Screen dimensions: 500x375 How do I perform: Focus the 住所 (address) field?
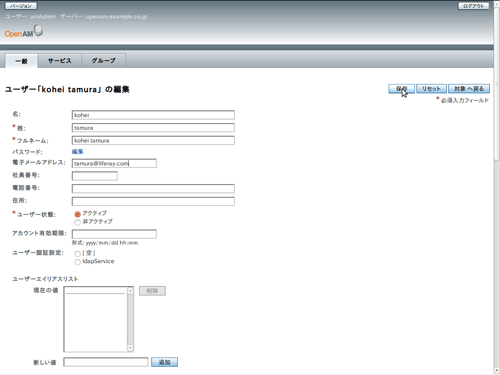click(153, 201)
